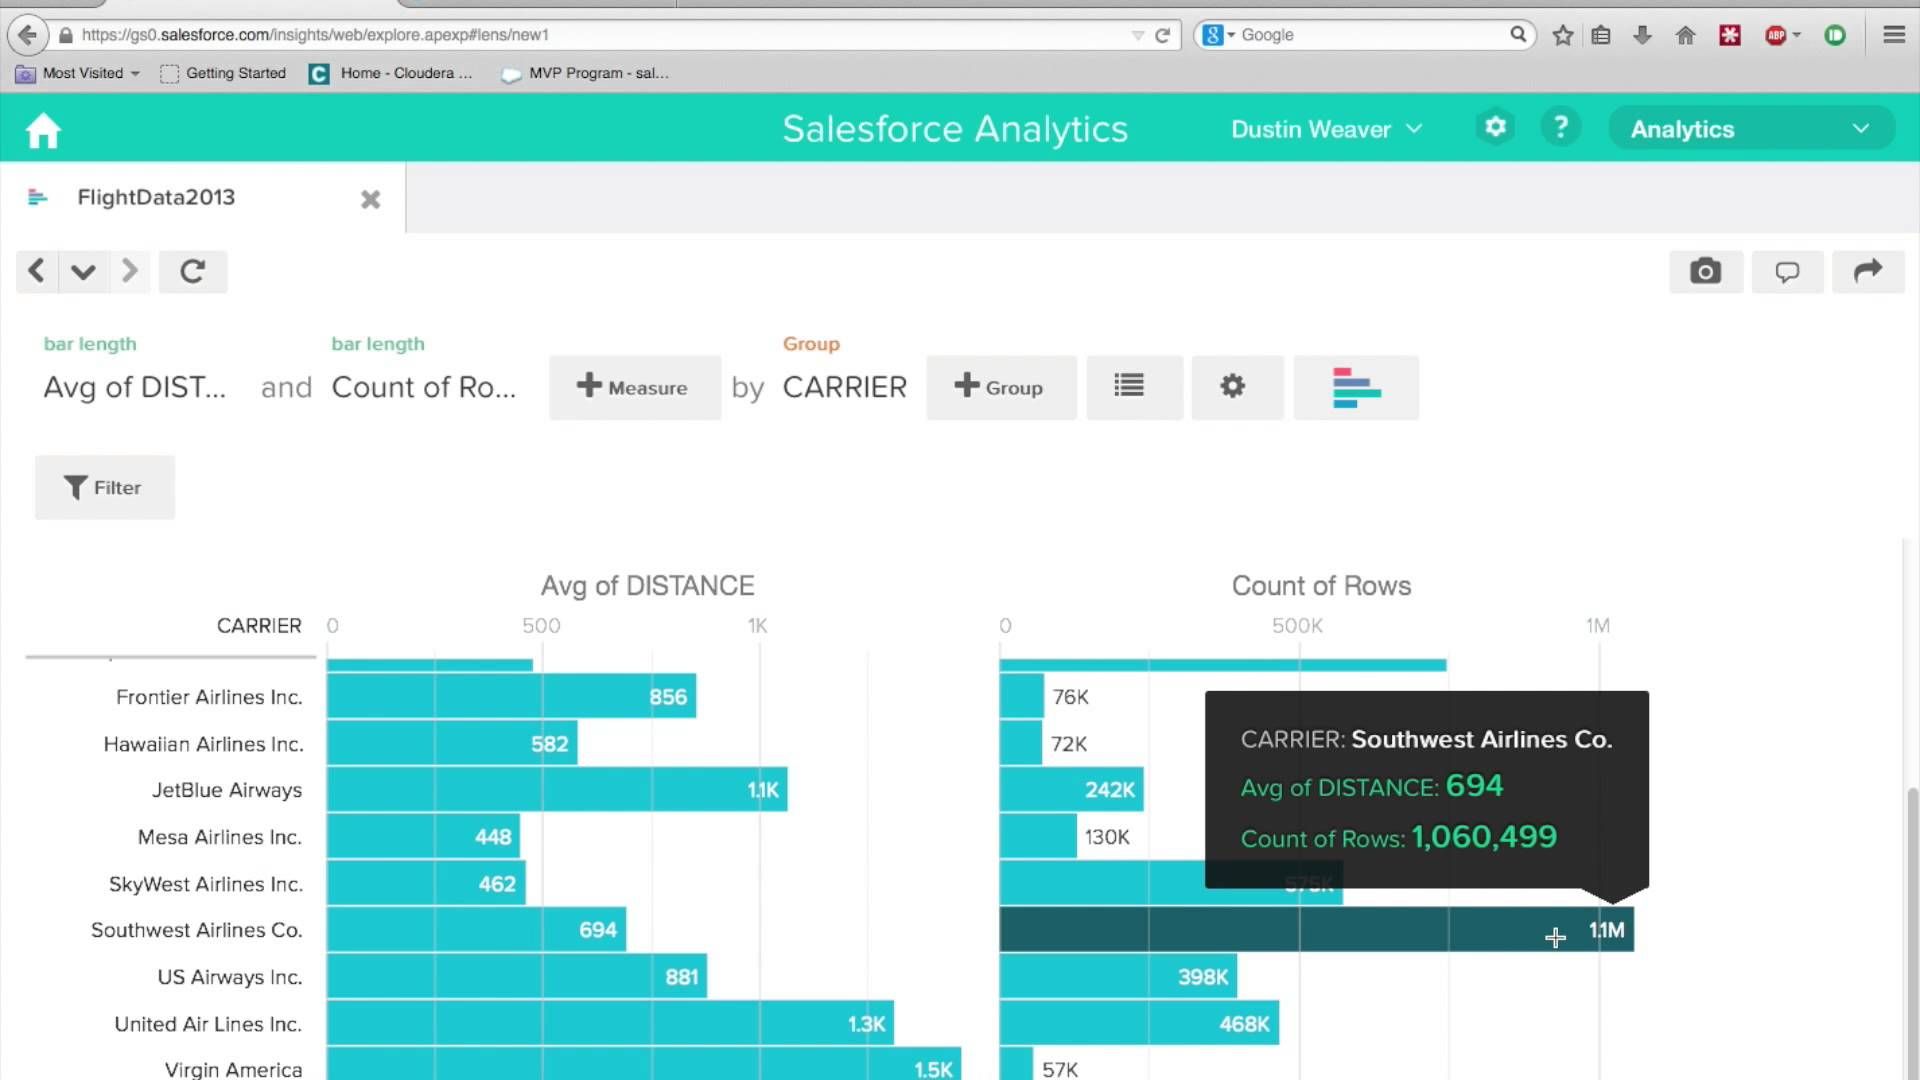Click the Avg of DISTANCE chart title
1920x1080 pixels.
[x=647, y=586]
